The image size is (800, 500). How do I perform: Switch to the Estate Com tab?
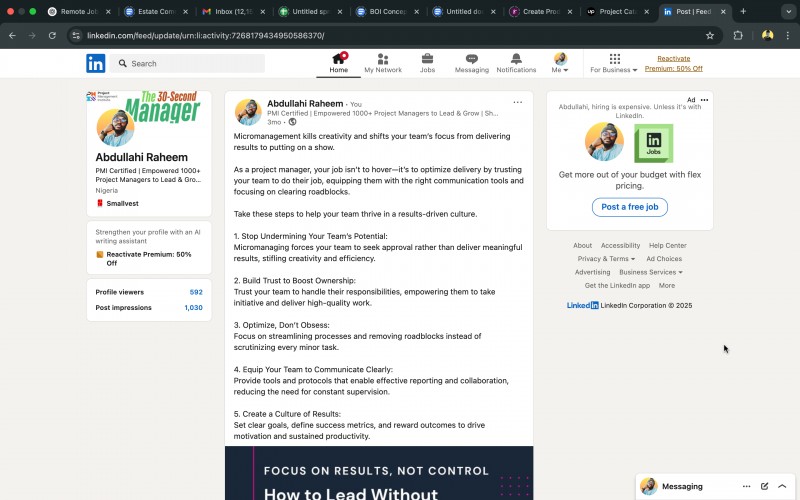156,11
